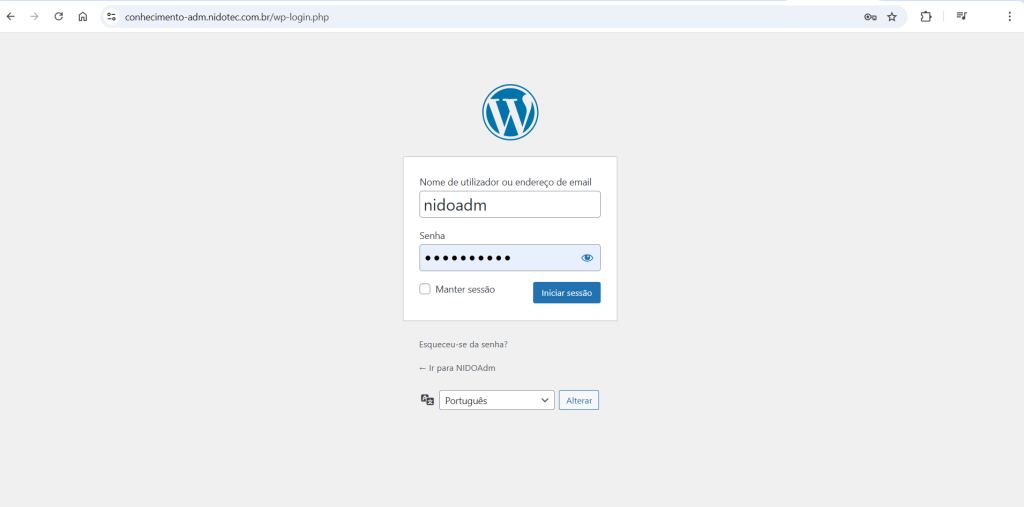Click the WordPress logo
Screen dimensions: 1024x507
pyautogui.click(x=510, y=112)
